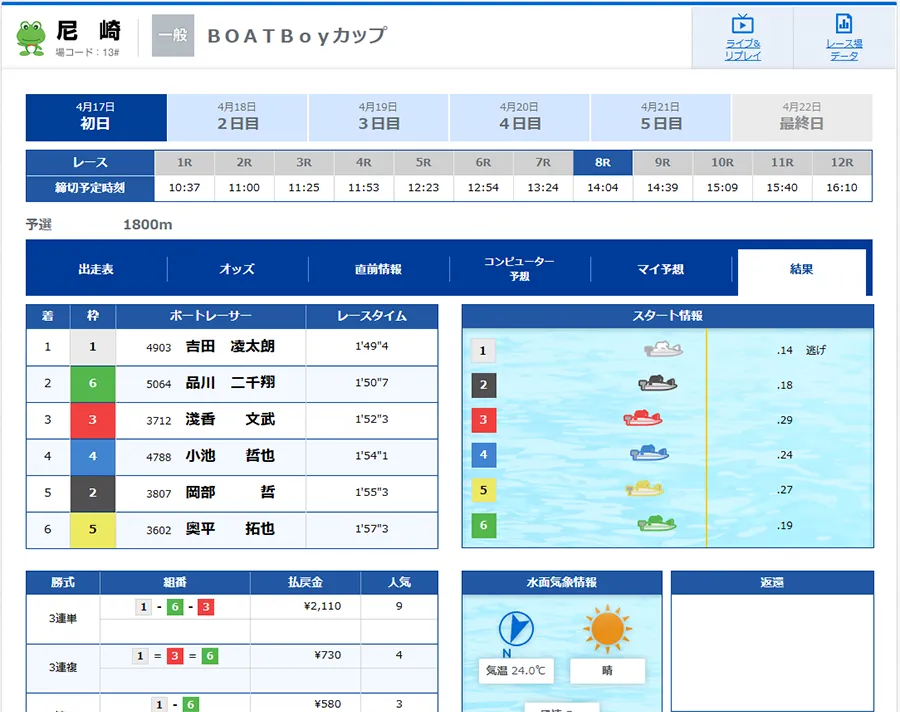This screenshot has width=900, height=712.
Task: Click the yellow boat 5 start icon
Action: pos(645,488)
